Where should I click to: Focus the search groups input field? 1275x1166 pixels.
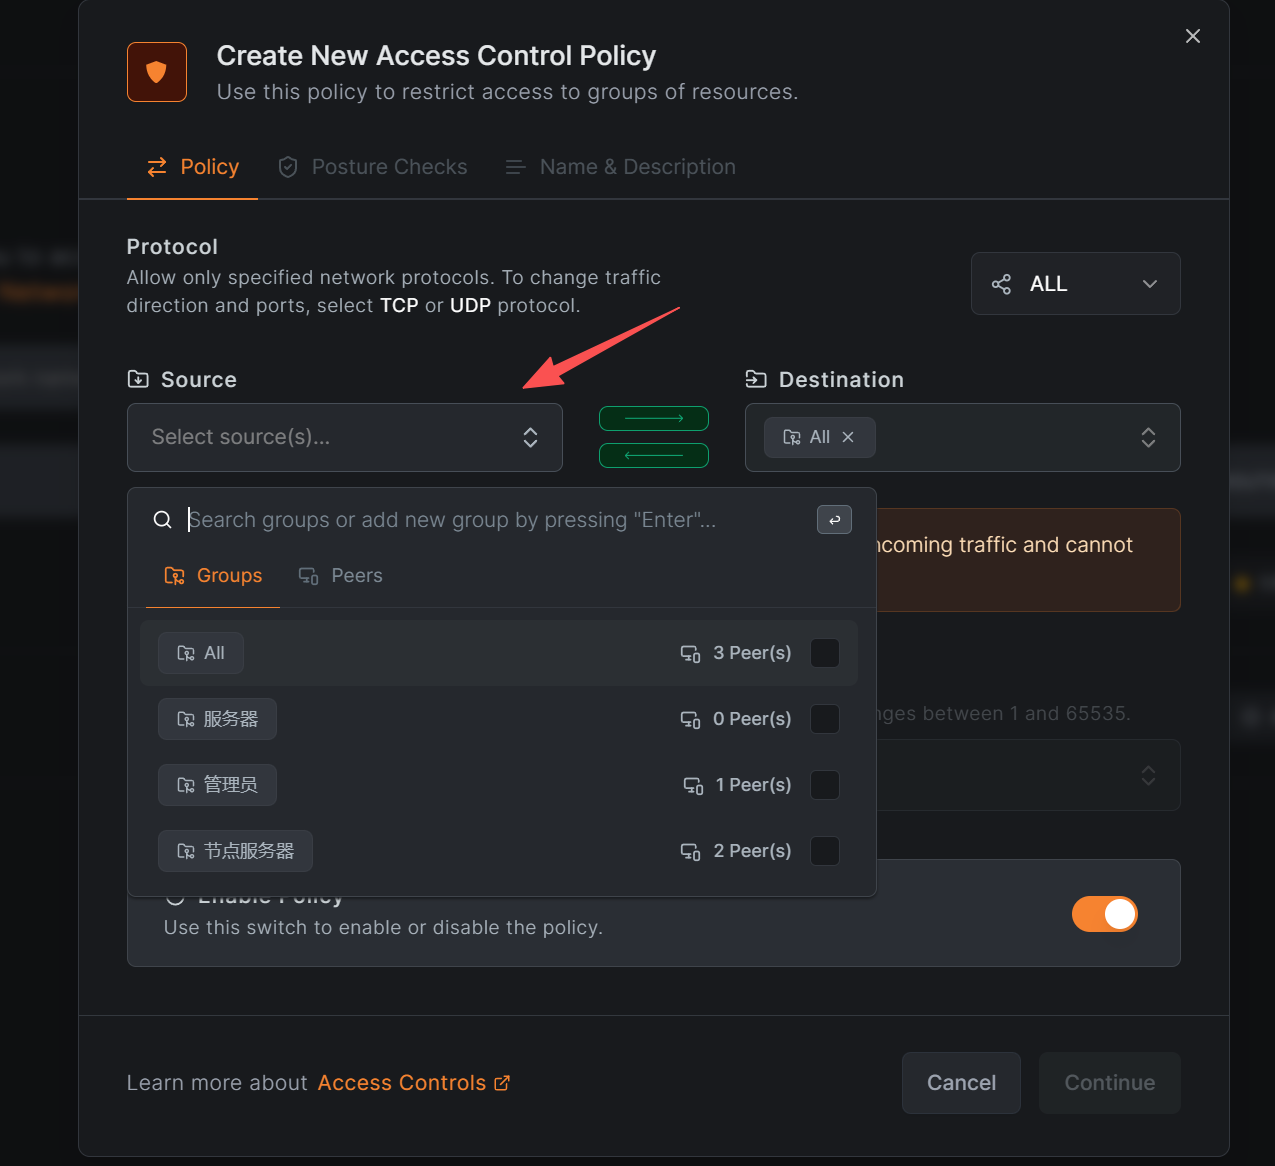pyautogui.click(x=490, y=520)
